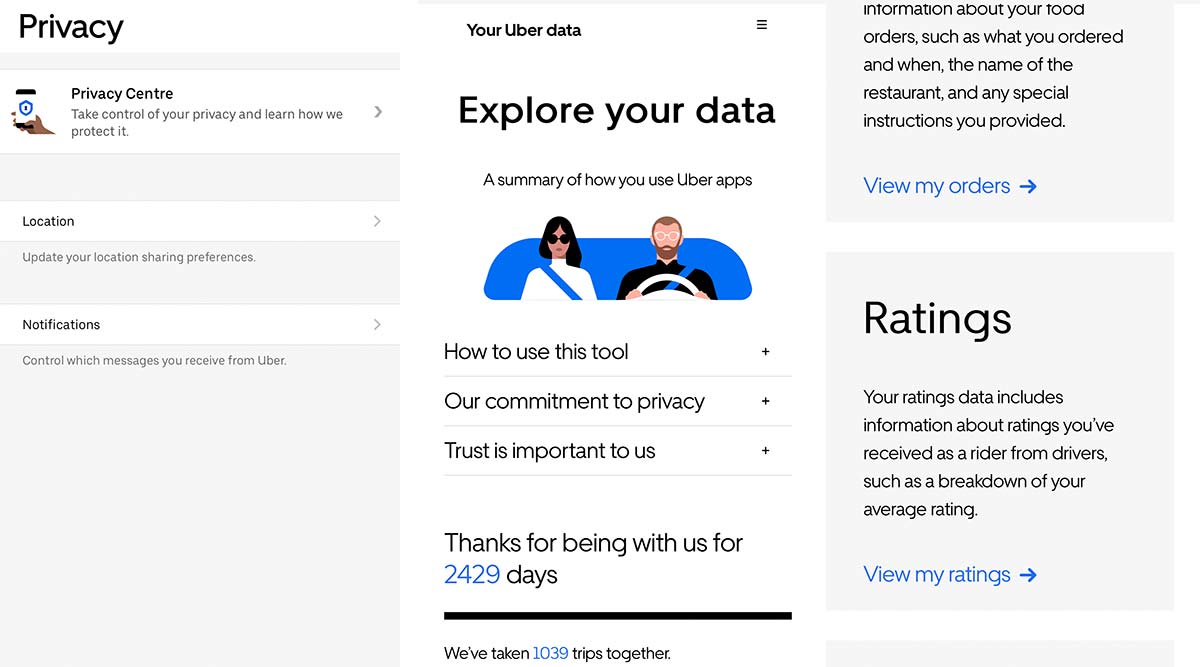Click the arrow next to View my orders
Screen dimensions: 1200x667
[x=1028, y=186]
